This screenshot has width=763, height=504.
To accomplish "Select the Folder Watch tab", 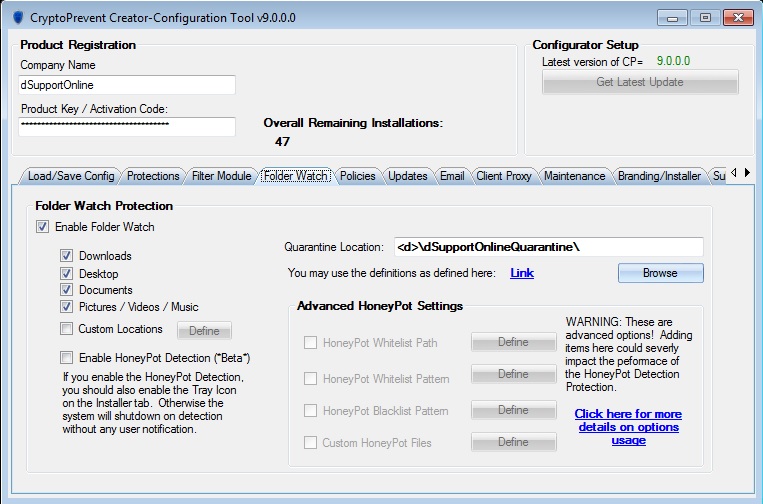I will [296, 176].
